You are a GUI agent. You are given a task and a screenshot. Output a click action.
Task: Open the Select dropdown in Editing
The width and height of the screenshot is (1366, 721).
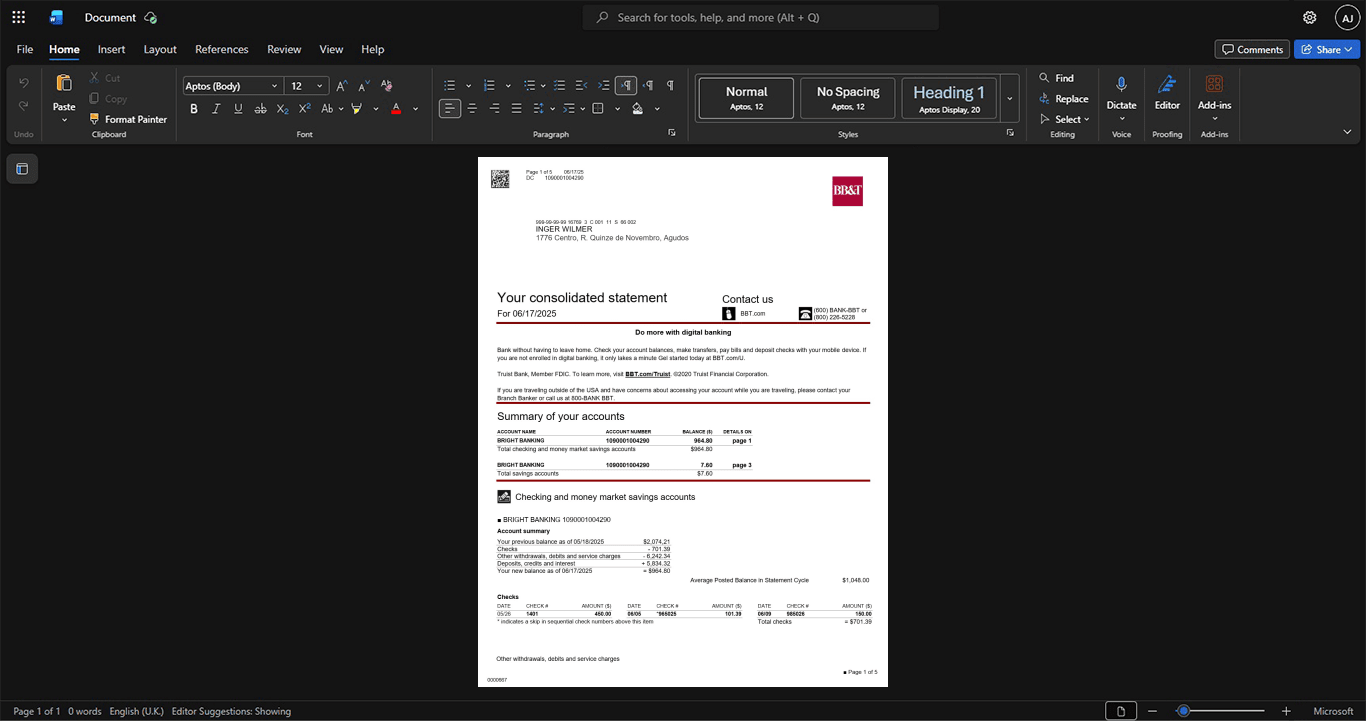[x=1065, y=119]
